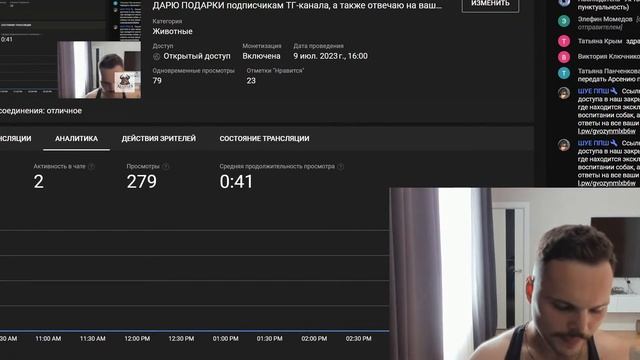
Task: Click the Дата проведения label
Action: pyautogui.click(x=318, y=46)
